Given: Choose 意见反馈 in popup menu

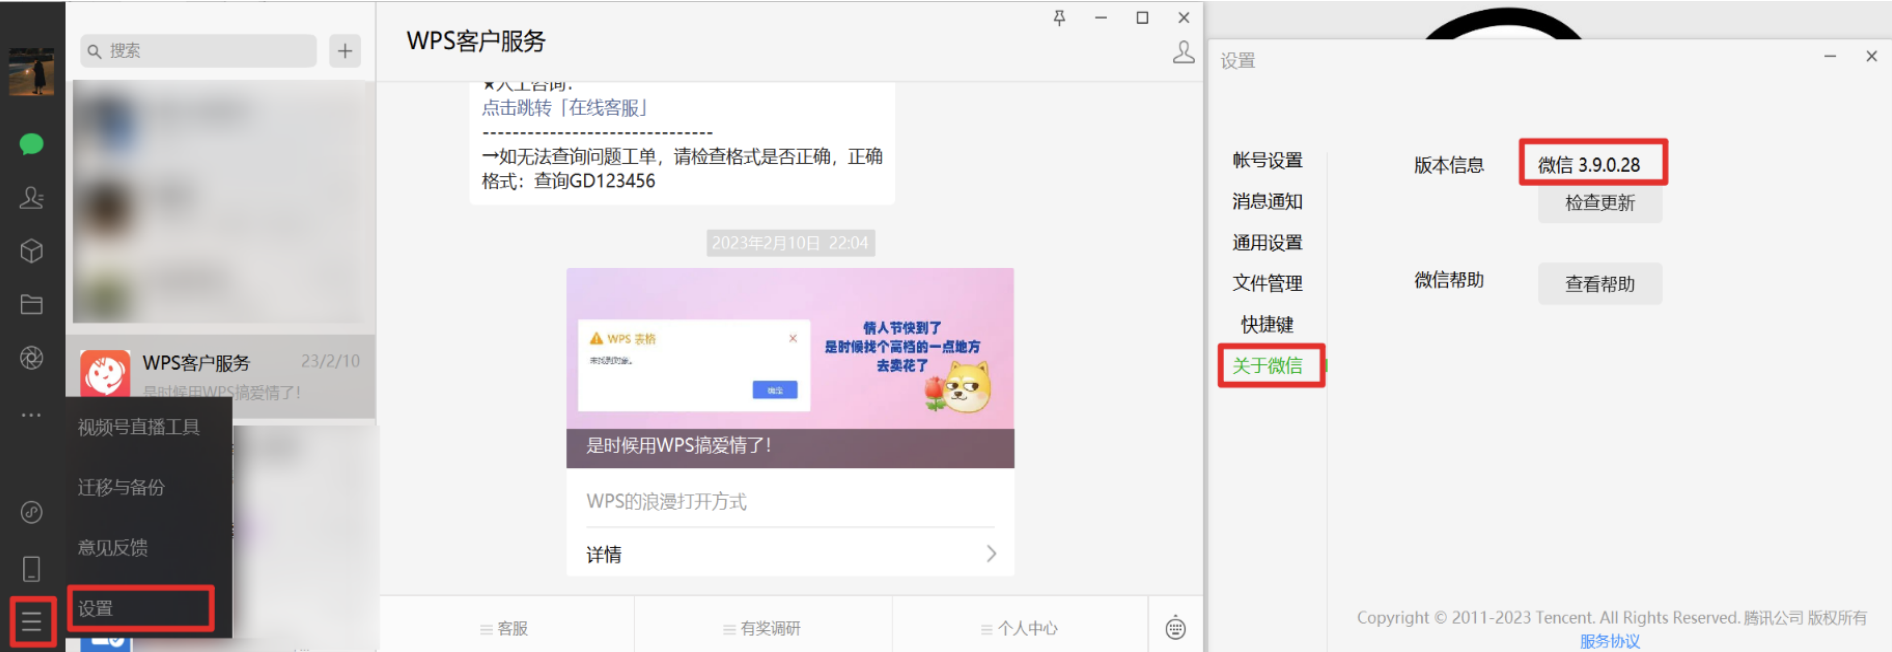Looking at the screenshot, I should coord(113,547).
